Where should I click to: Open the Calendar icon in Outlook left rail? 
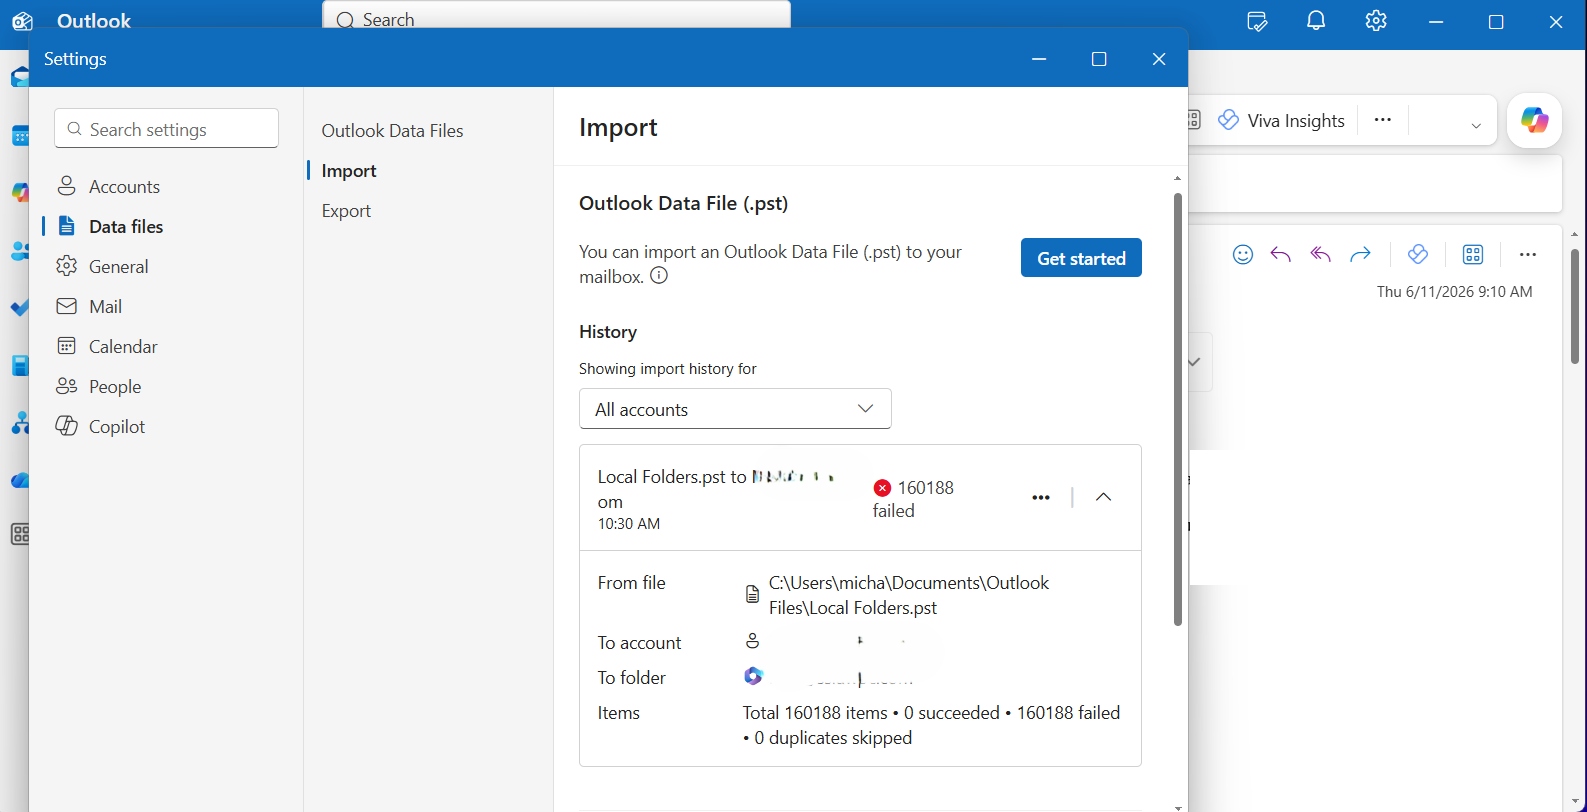(x=20, y=136)
